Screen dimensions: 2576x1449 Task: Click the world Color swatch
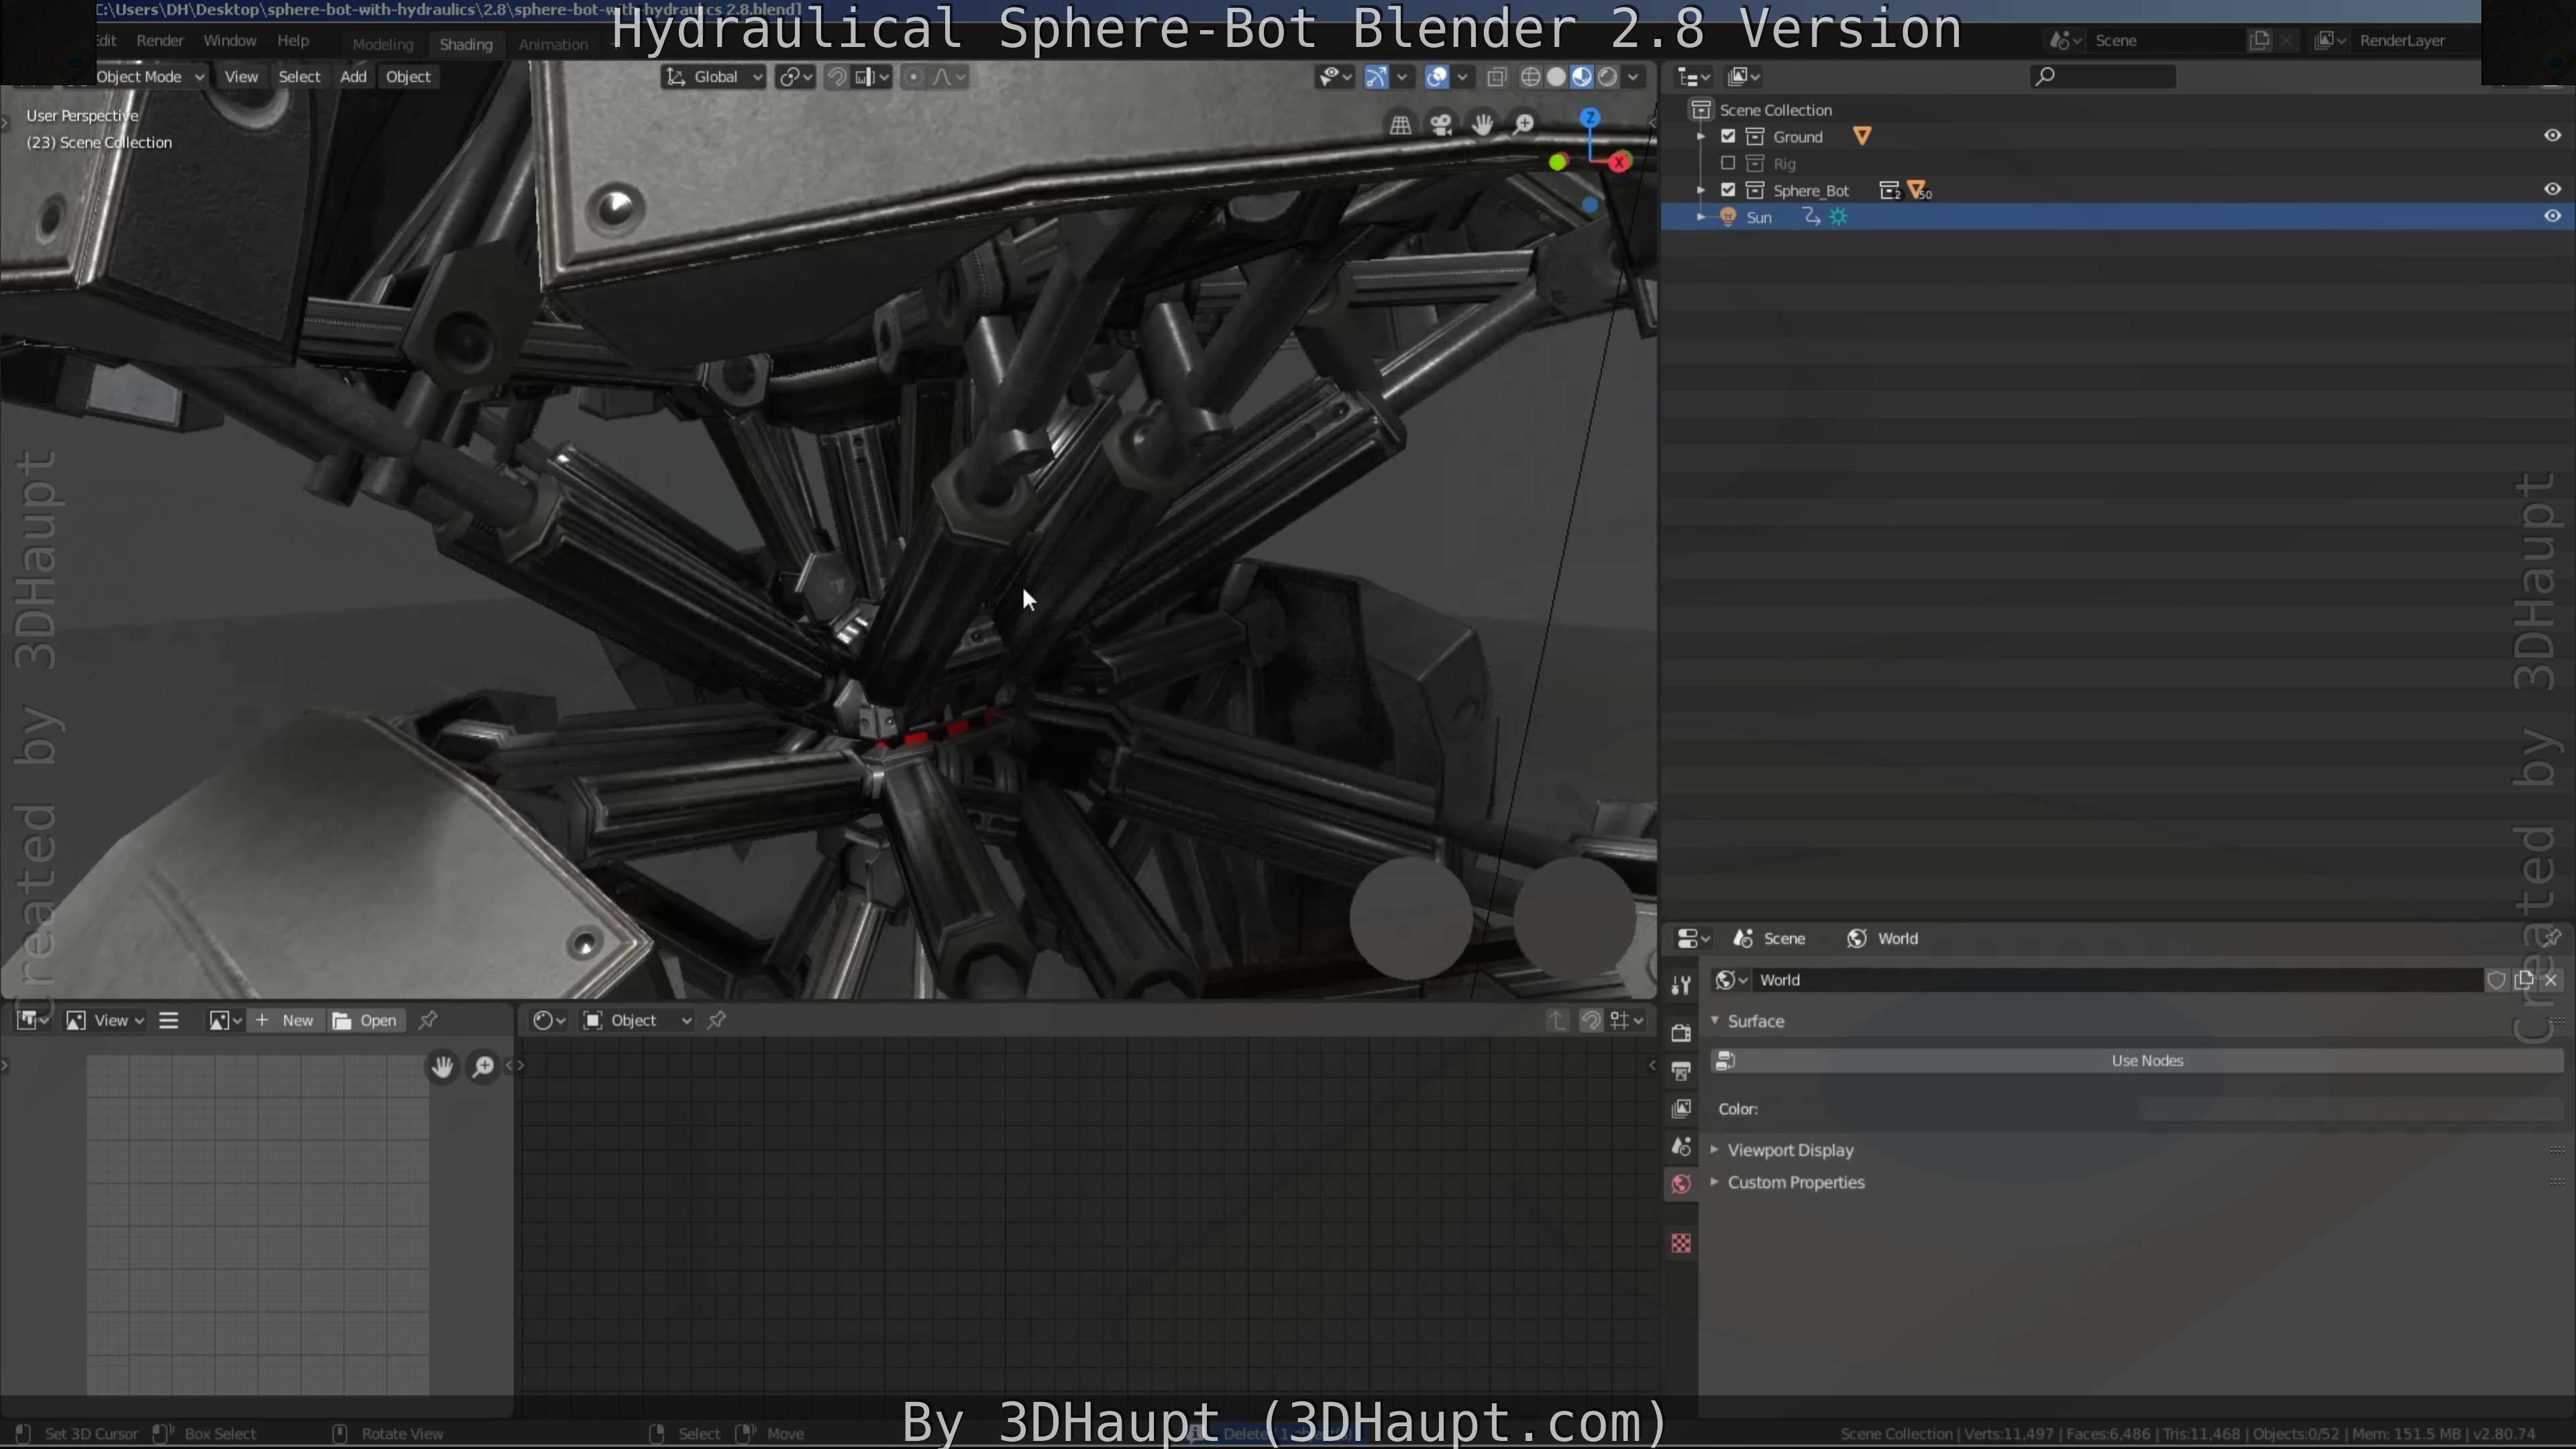(x=2350, y=1109)
